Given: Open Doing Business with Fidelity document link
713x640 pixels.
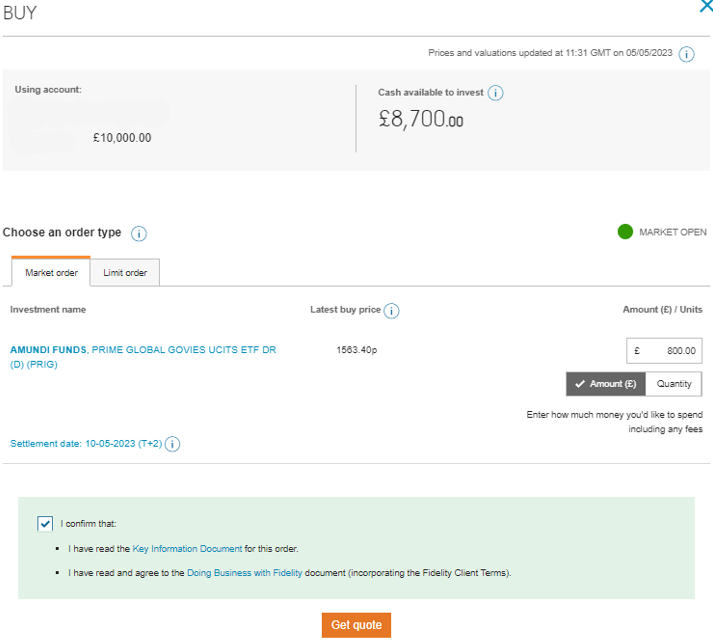Looking at the screenshot, I should [x=245, y=573].
